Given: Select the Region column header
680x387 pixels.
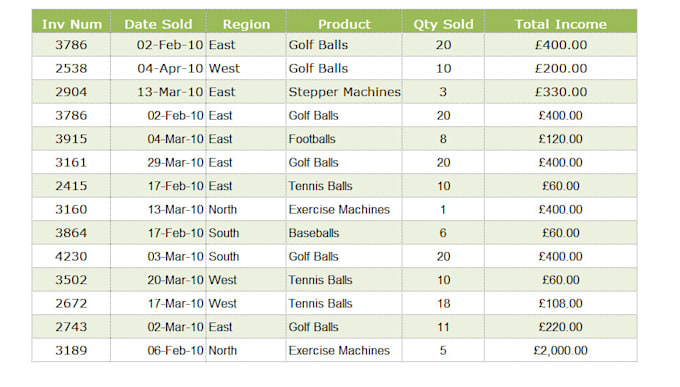Looking at the screenshot, I should pyautogui.click(x=246, y=22).
